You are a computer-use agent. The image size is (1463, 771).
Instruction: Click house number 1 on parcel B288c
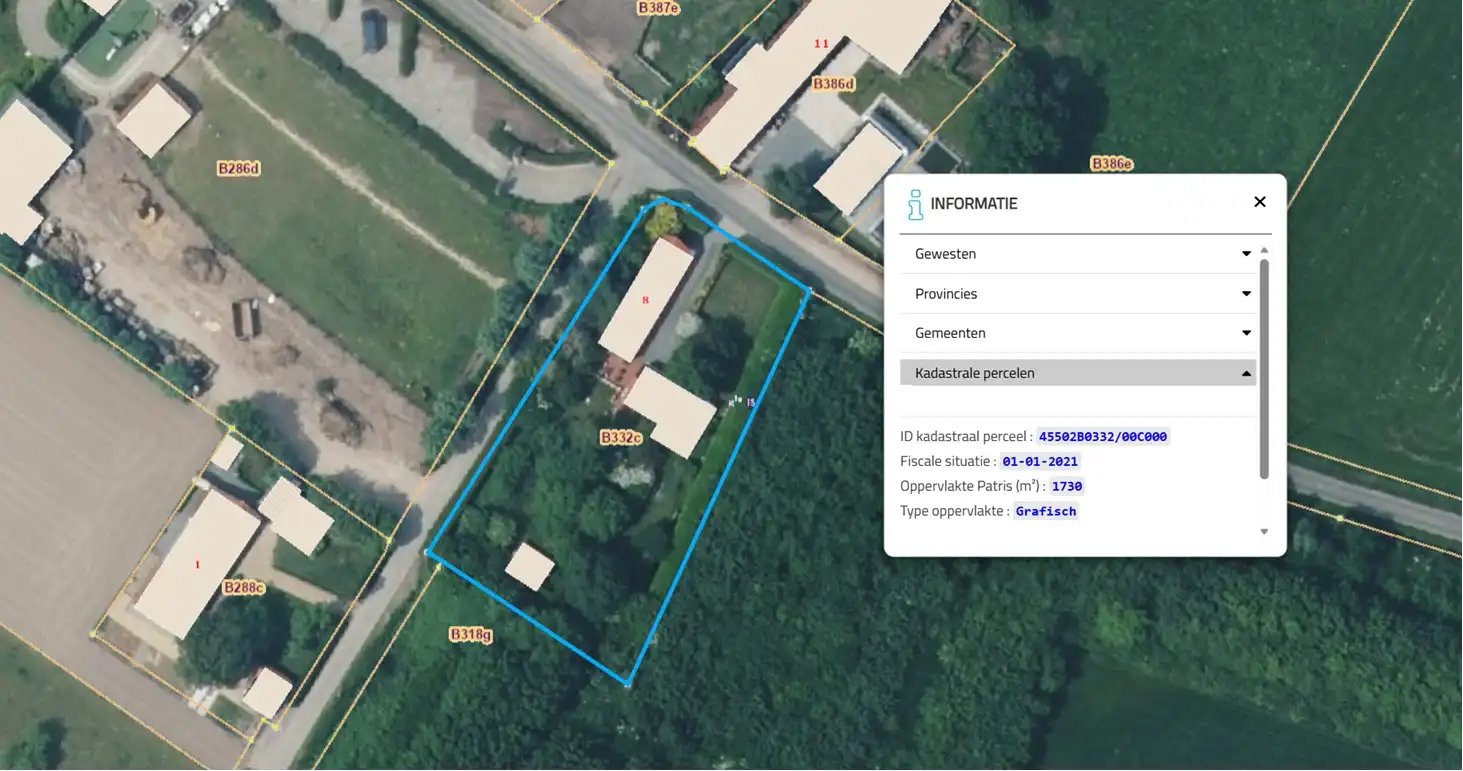(x=197, y=565)
